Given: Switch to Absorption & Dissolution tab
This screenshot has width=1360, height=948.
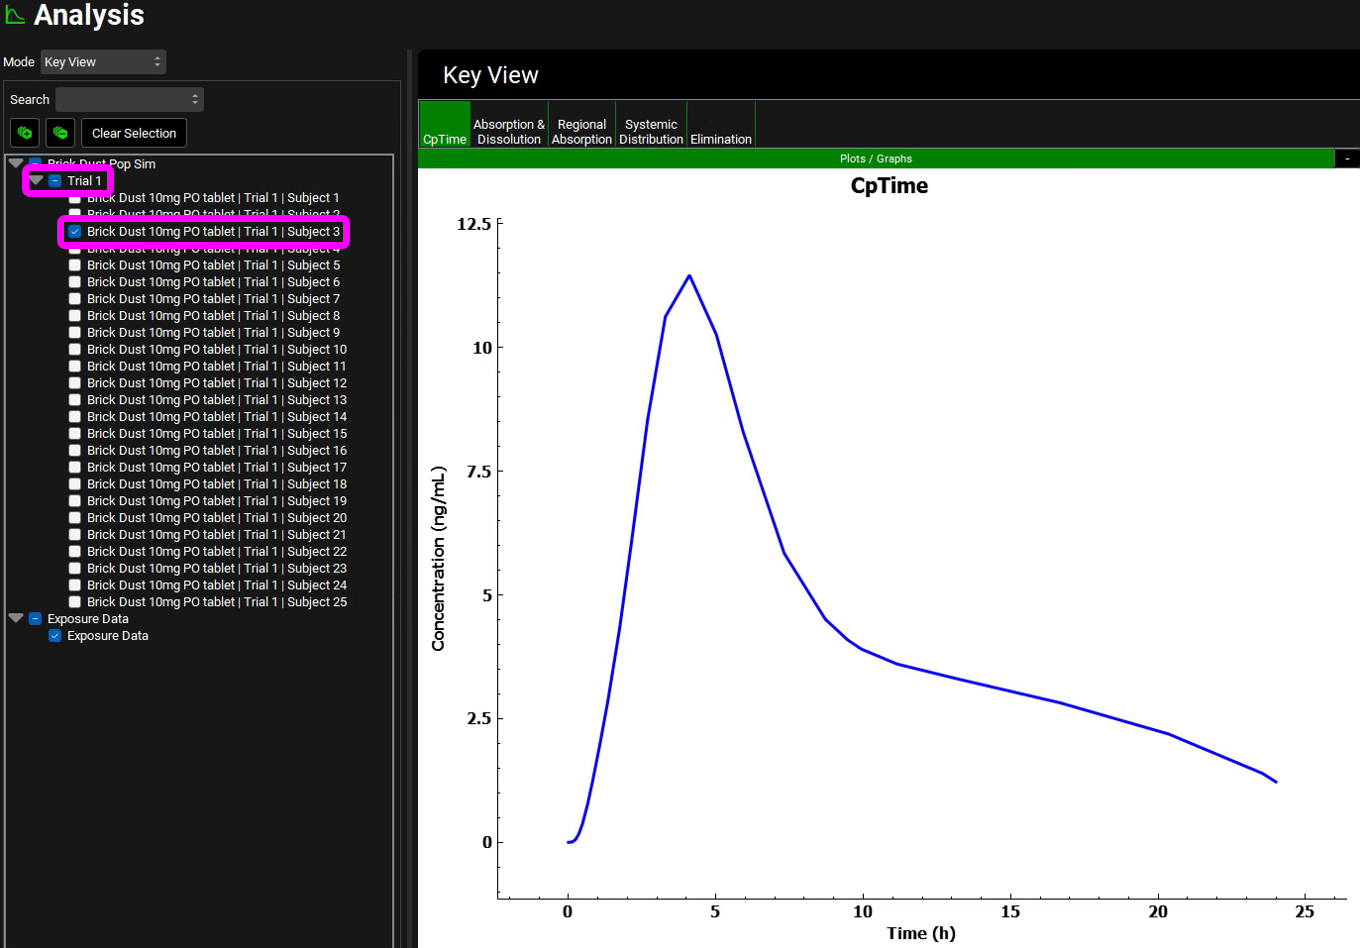Looking at the screenshot, I should pyautogui.click(x=509, y=132).
